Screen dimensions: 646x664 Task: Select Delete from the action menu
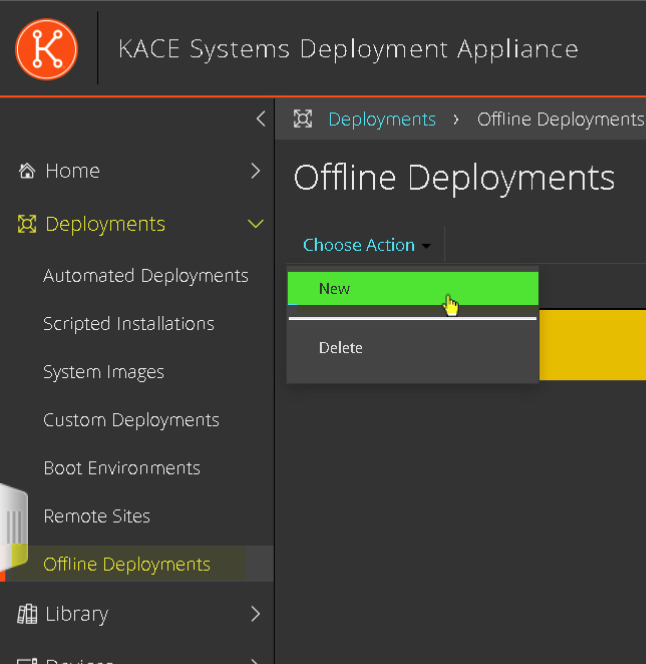[413, 348]
